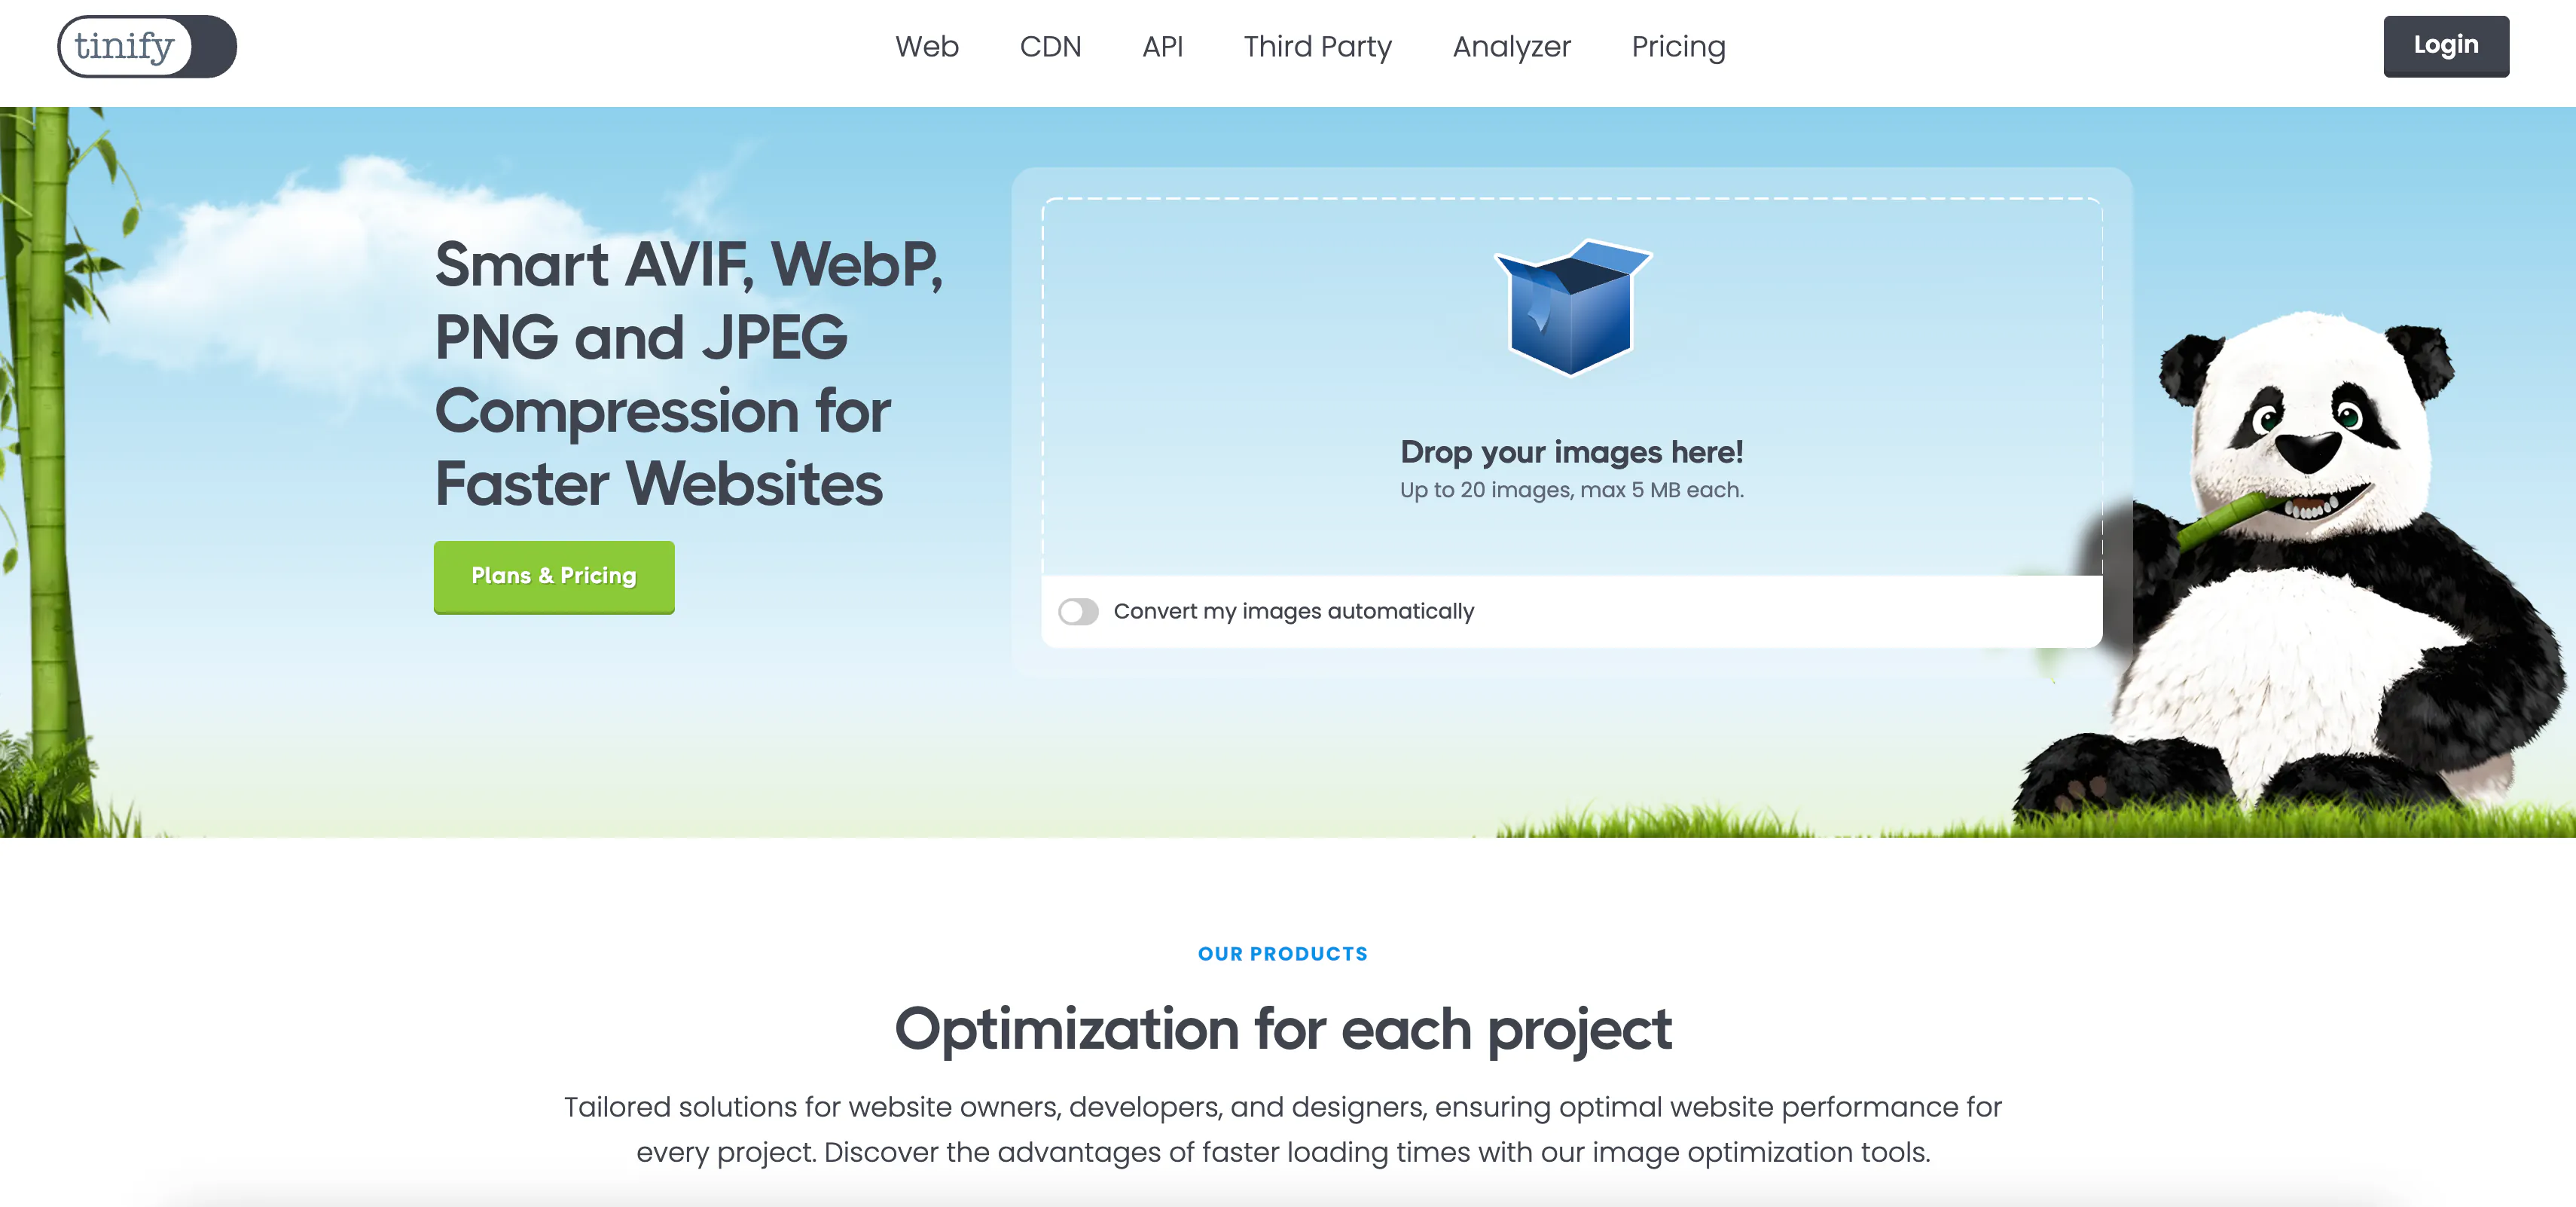The height and width of the screenshot is (1207, 2576).
Task: Open the Web menu item
Action: point(927,46)
